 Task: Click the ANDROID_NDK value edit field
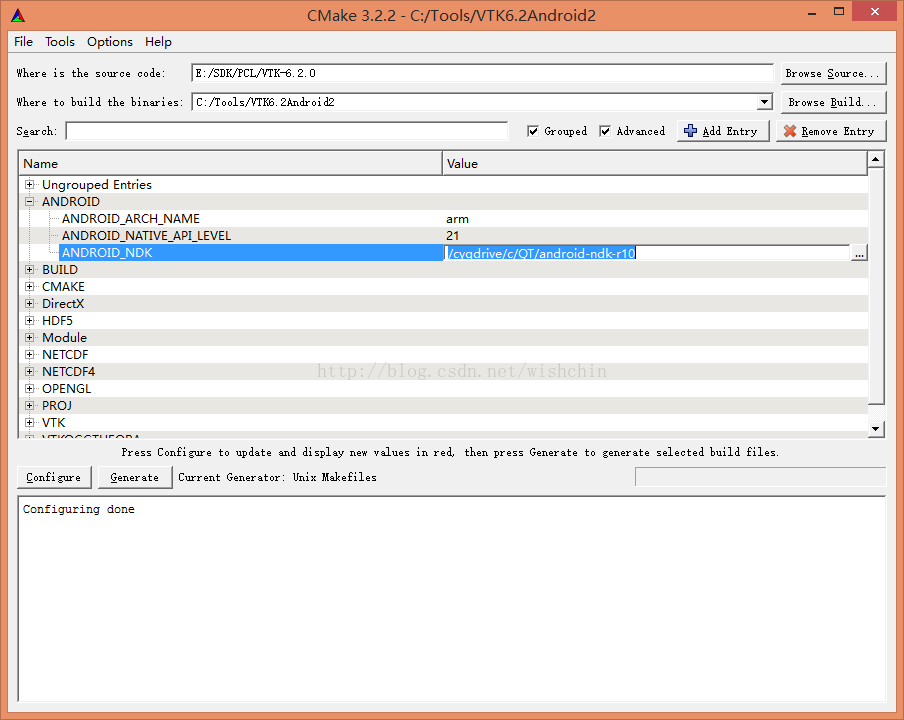[x=647, y=253]
